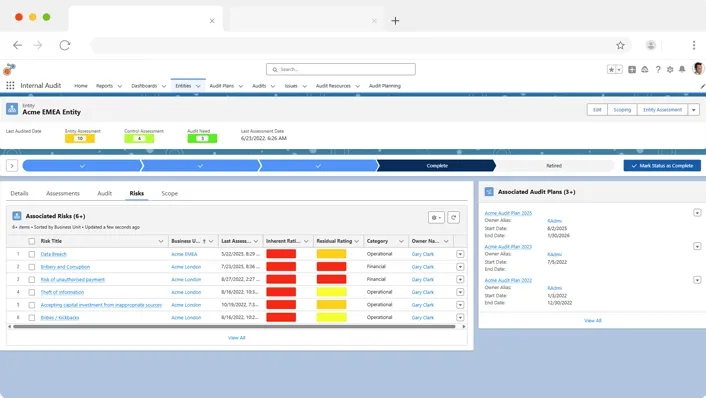This screenshot has height=398, width=706.
Task: Open the browser profile icon
Action: coord(651,45)
